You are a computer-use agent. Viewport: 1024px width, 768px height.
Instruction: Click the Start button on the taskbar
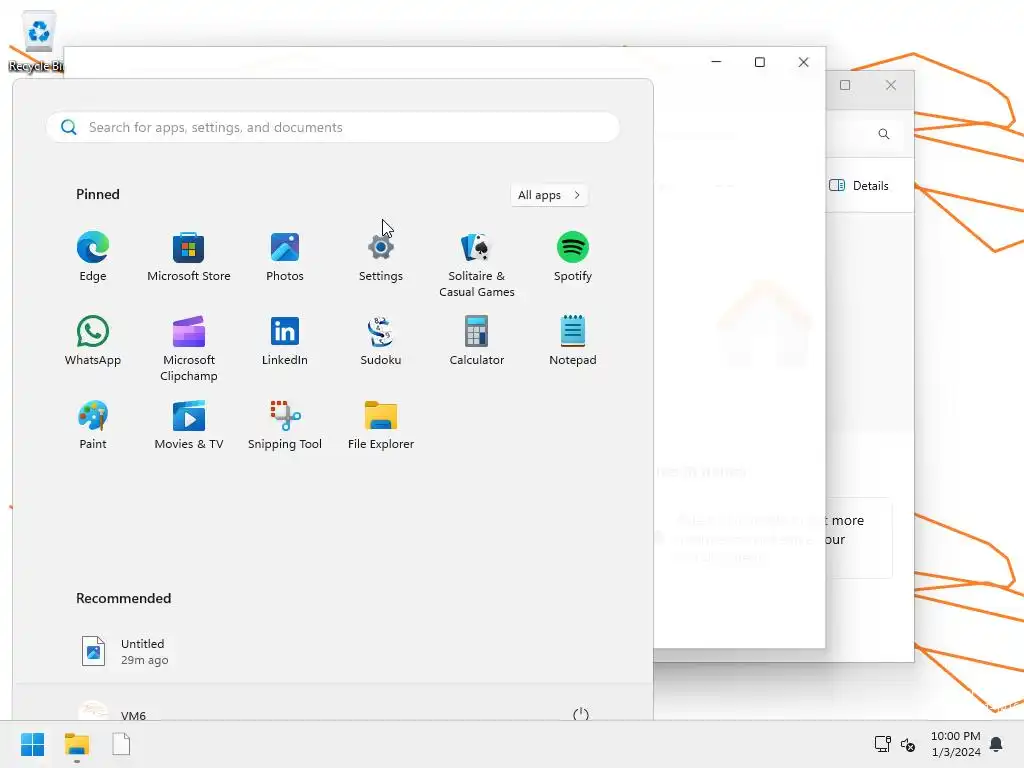coord(33,744)
